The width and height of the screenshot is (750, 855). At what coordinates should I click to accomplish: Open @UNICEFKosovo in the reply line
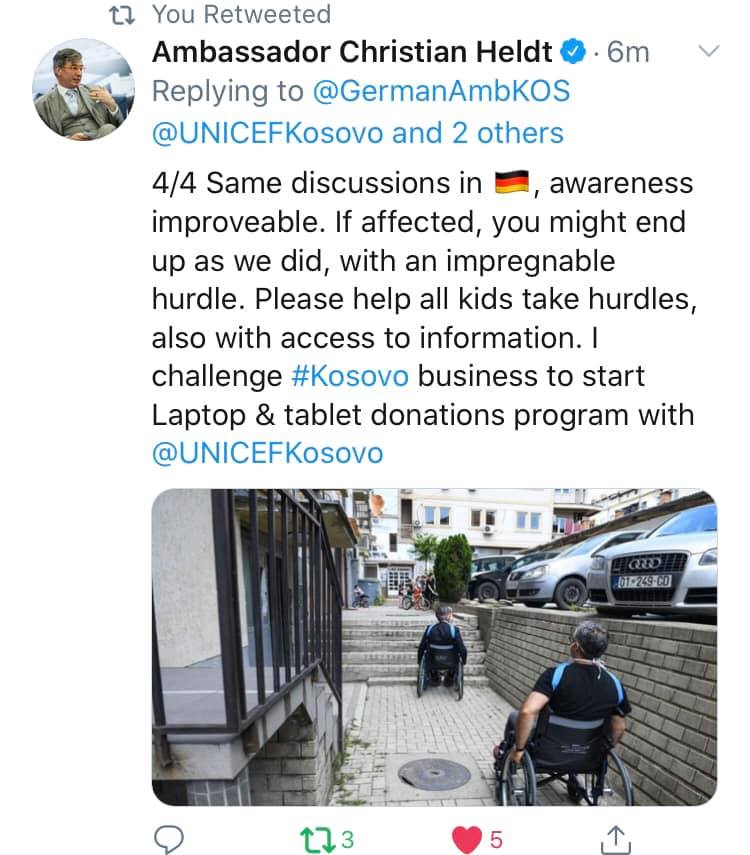[267, 134]
